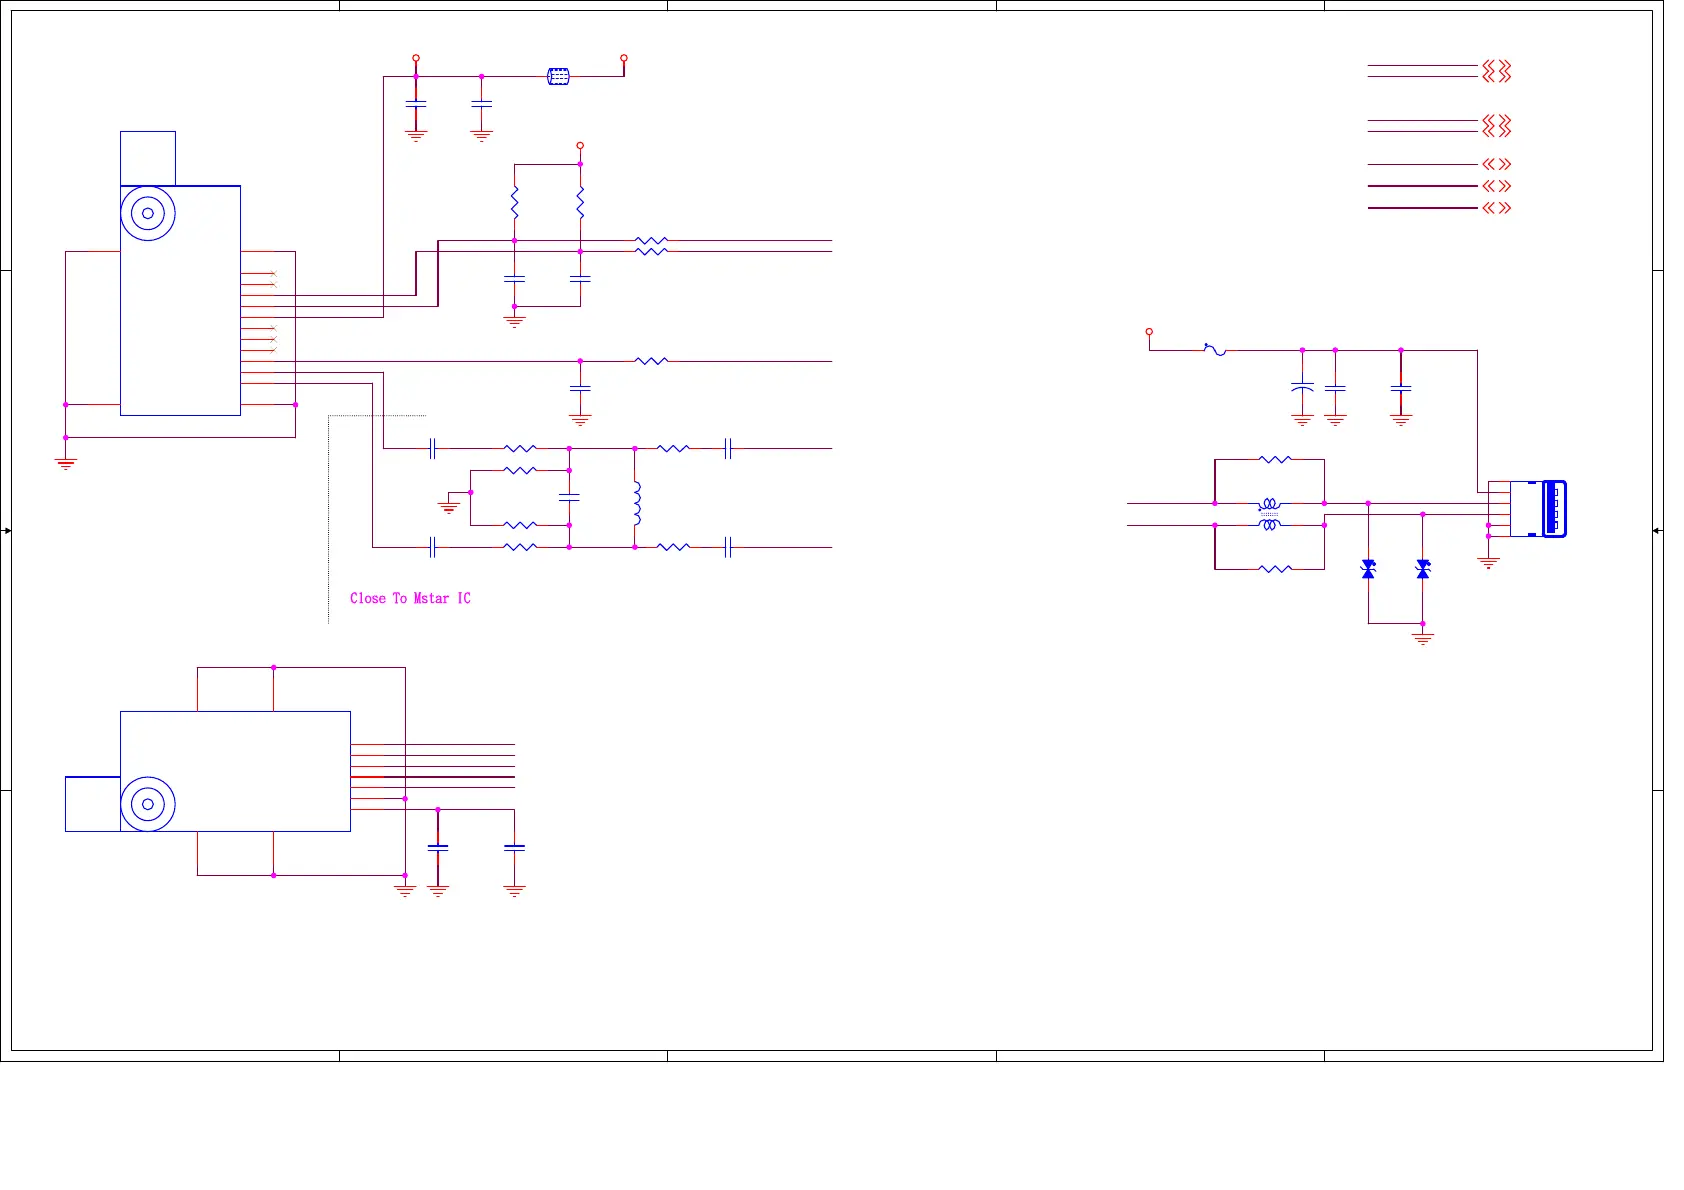Click the vertical inductor coil symbol
This screenshot has width=1684, height=1190.
tap(636, 503)
